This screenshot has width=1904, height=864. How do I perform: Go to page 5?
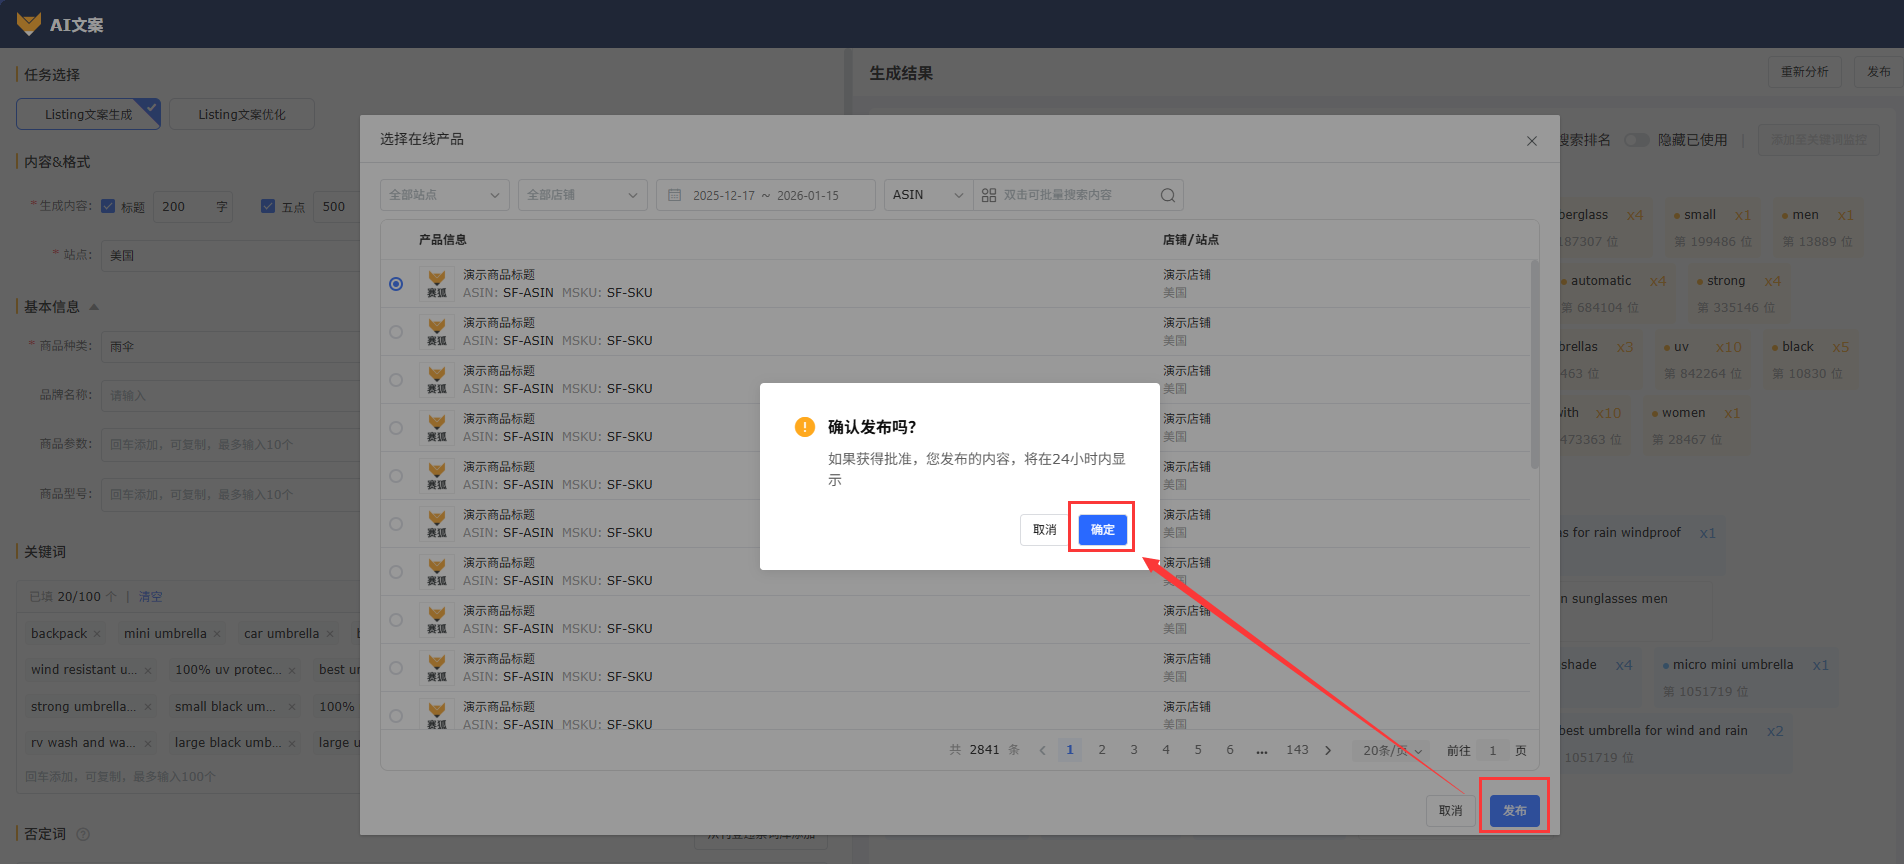tap(1198, 750)
